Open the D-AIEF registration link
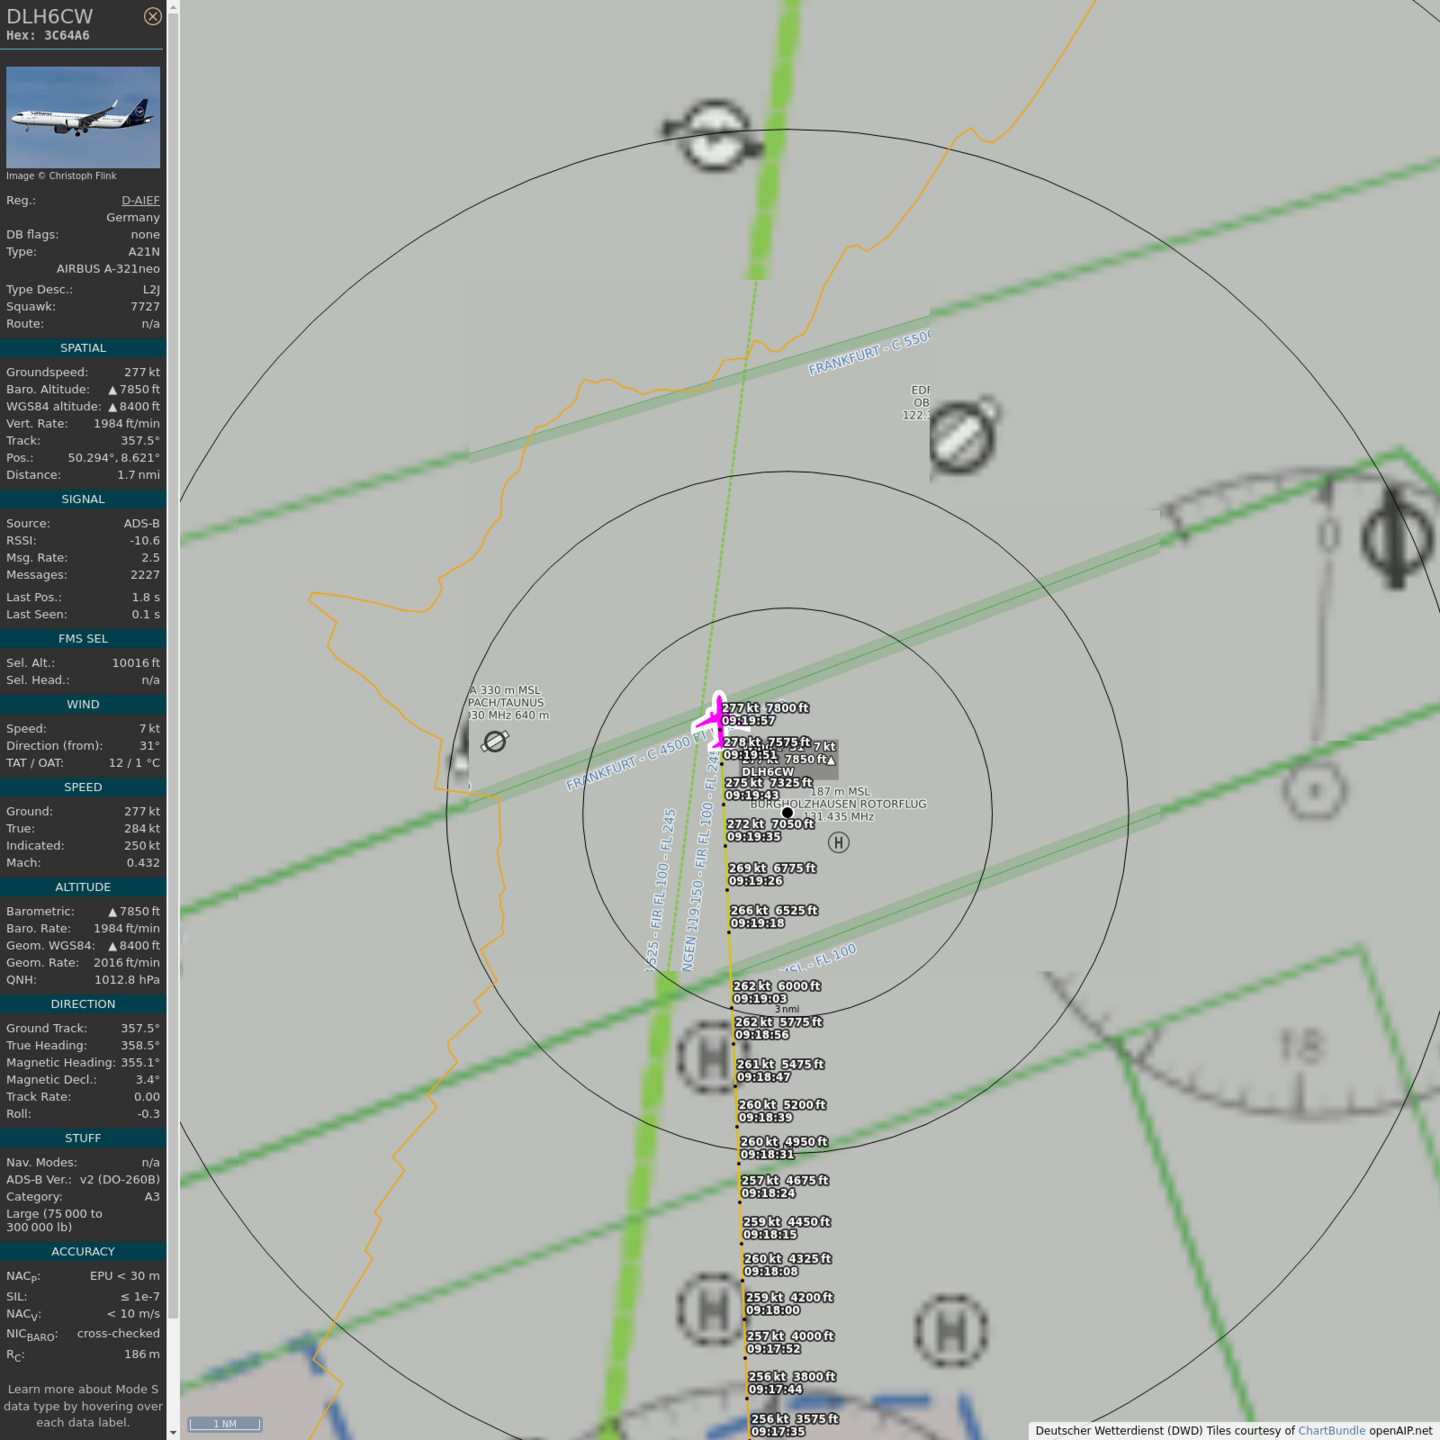 tap(140, 200)
